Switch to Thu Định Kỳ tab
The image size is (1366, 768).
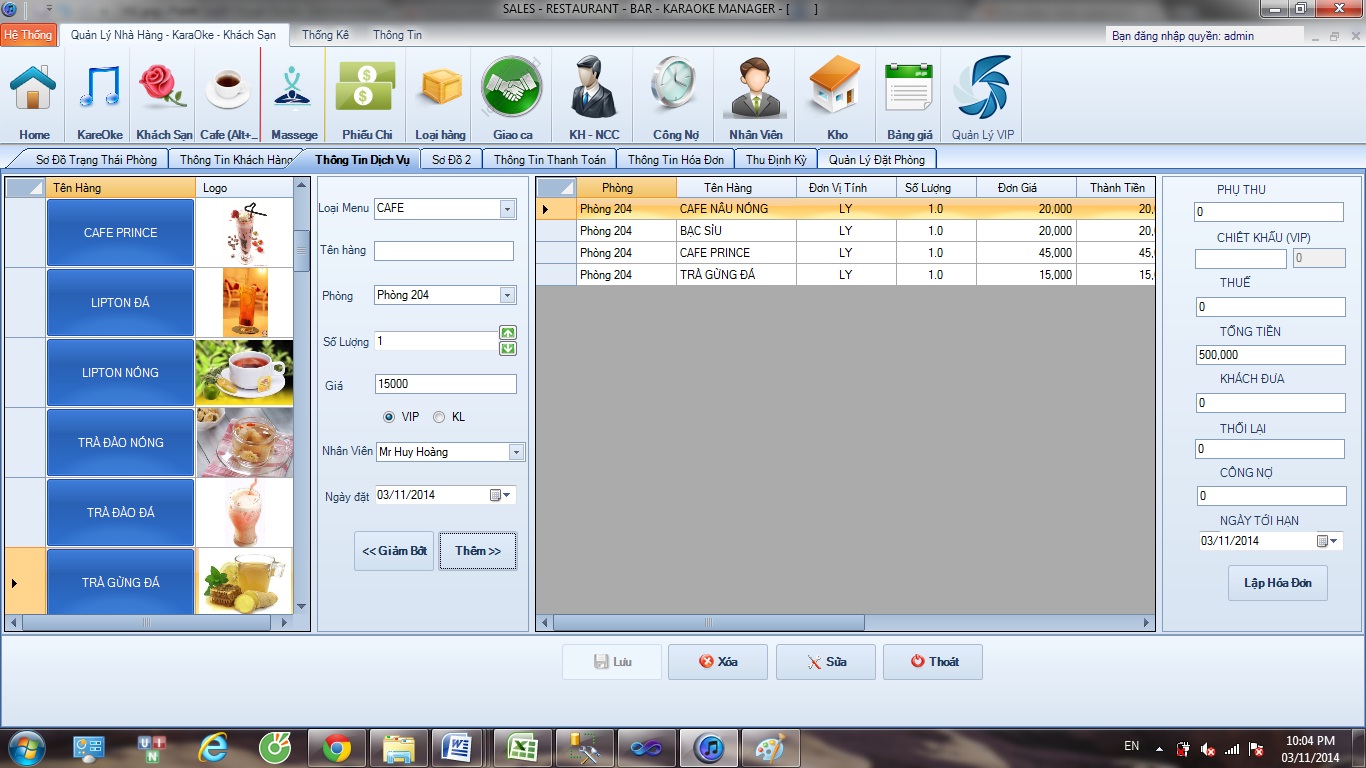coord(776,159)
